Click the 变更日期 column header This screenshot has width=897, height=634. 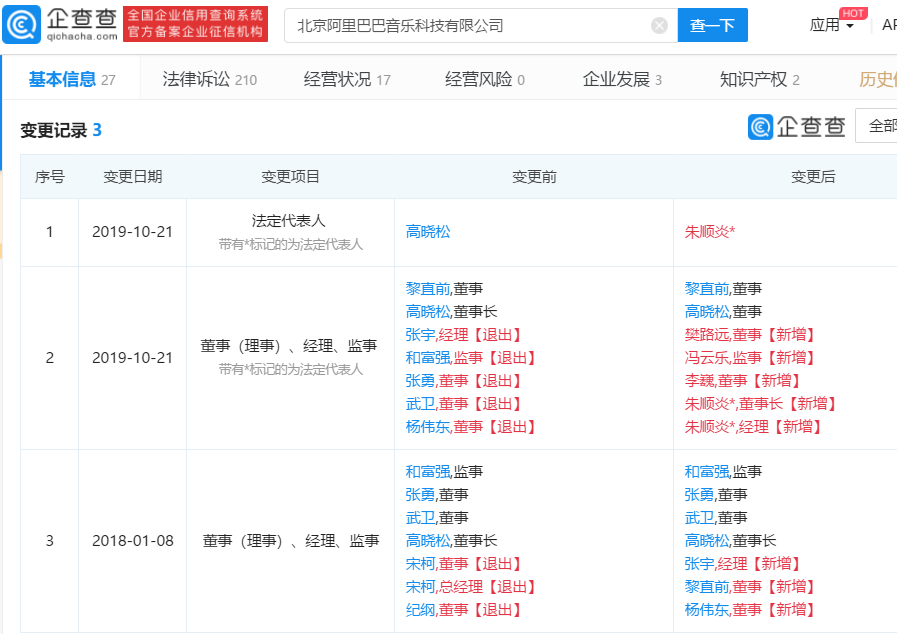click(133, 177)
